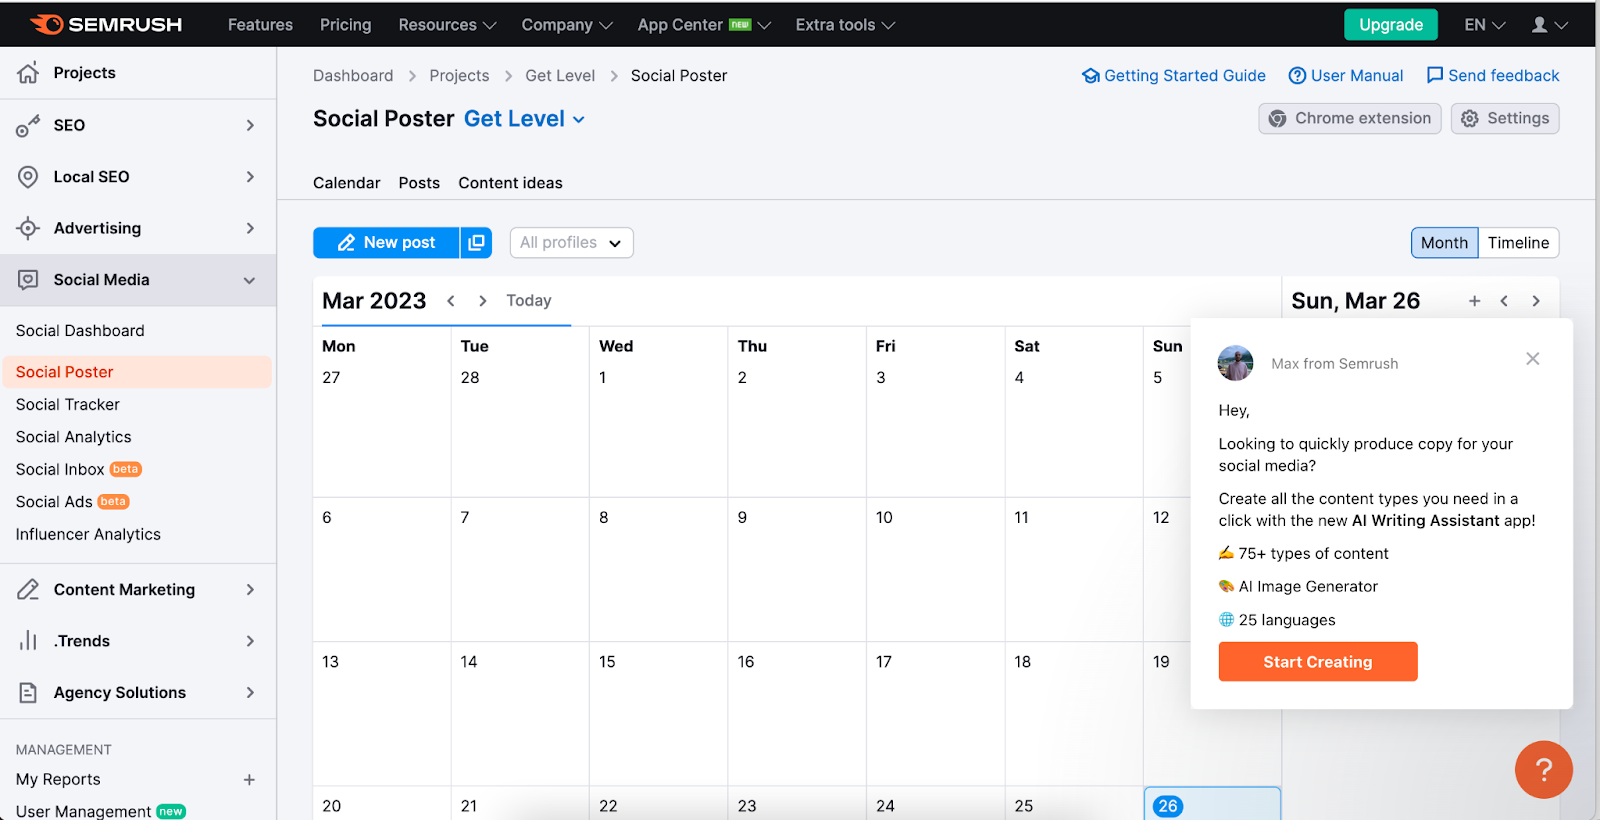Open the User Manual link

[x=1346, y=76]
